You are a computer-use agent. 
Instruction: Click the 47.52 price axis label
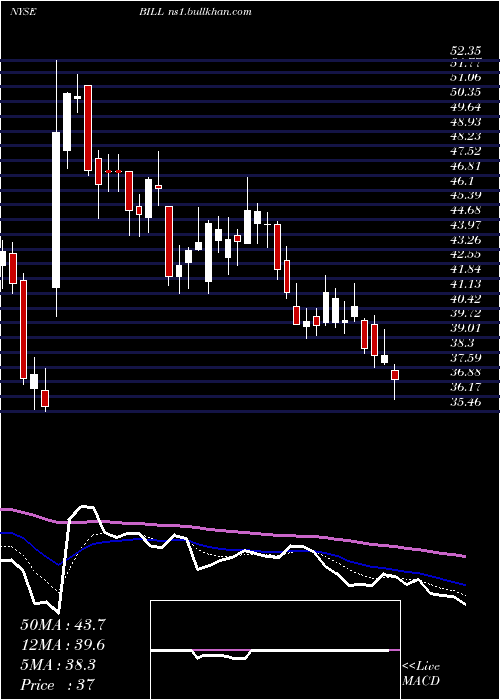coord(466,151)
